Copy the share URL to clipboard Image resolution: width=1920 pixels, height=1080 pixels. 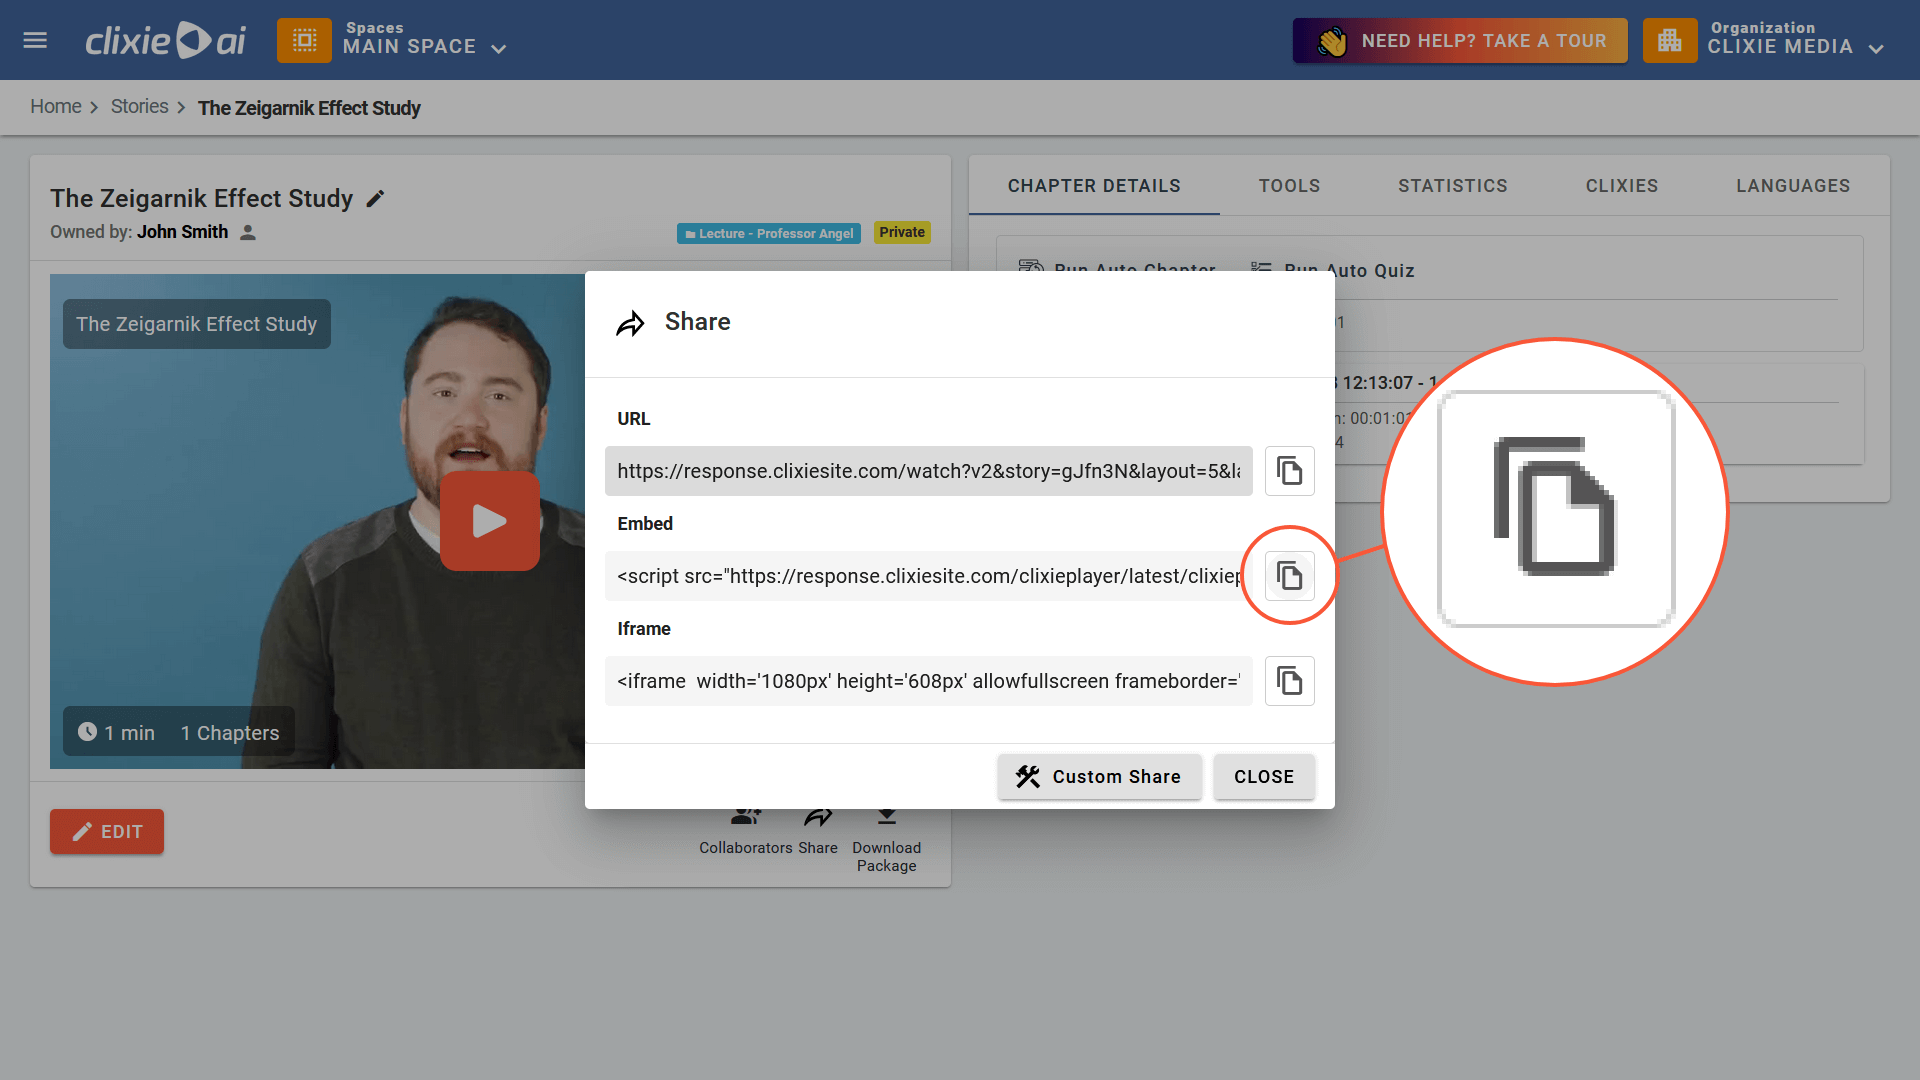point(1290,471)
